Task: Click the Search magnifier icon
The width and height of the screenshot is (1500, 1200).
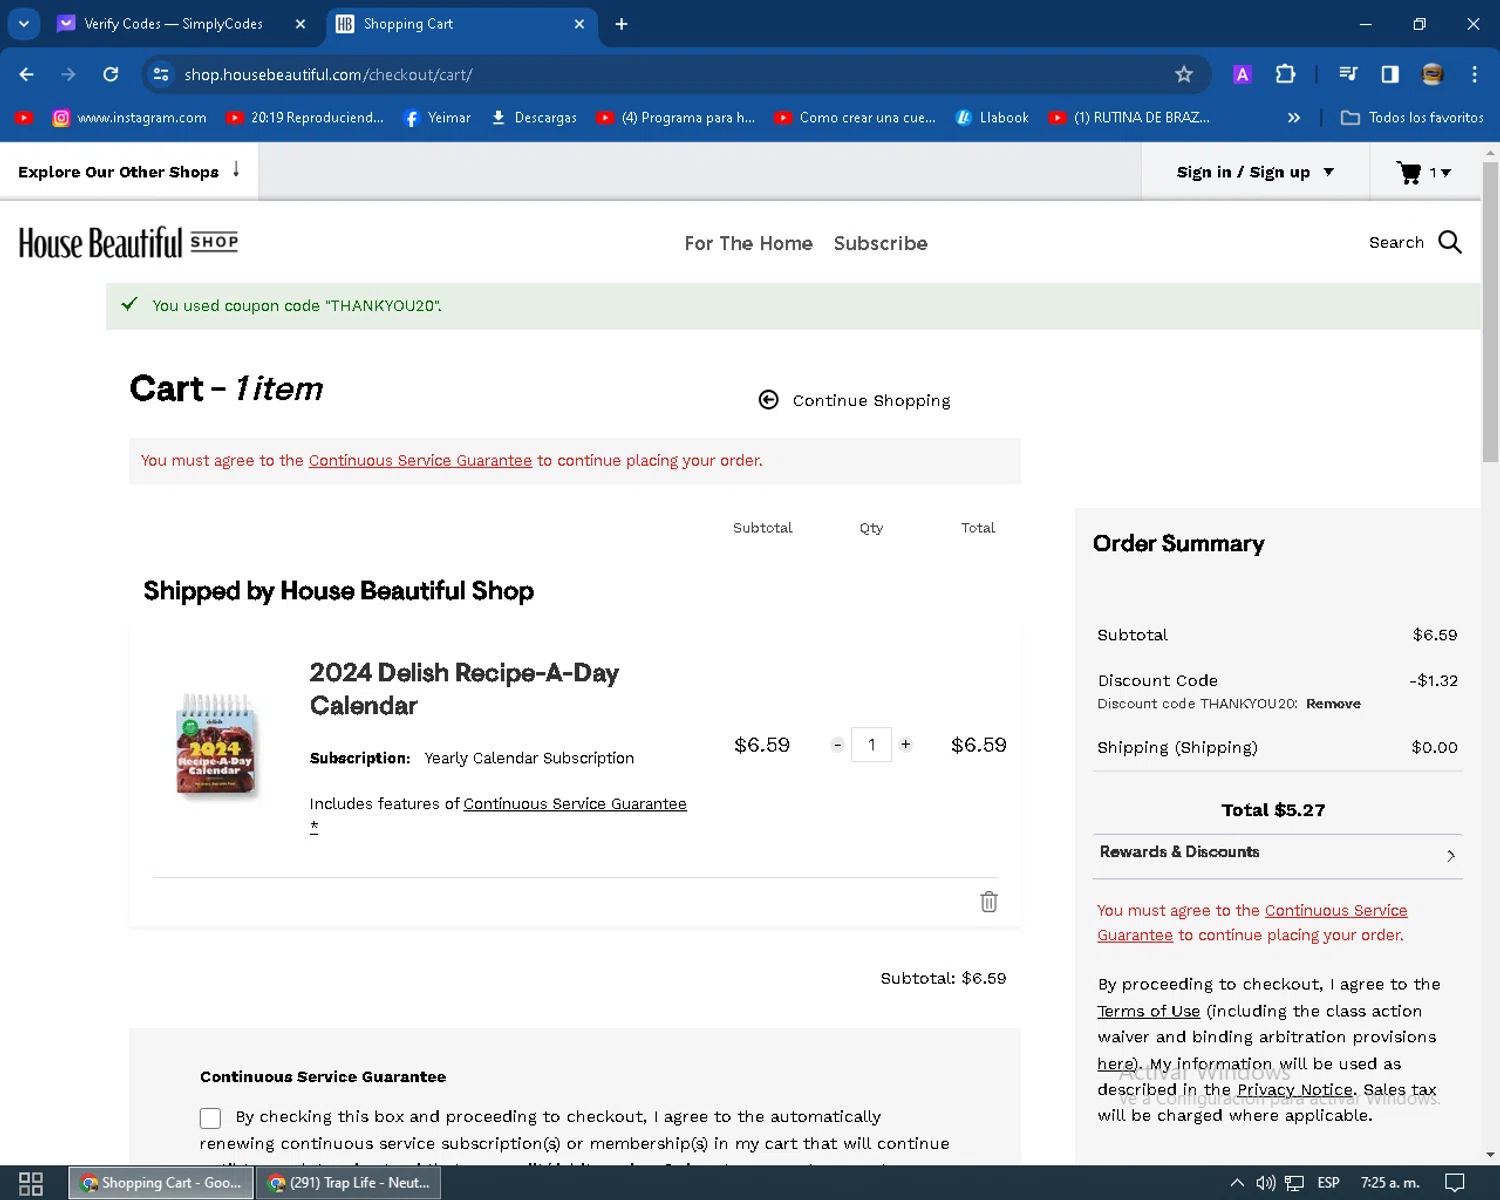Action: [1449, 242]
